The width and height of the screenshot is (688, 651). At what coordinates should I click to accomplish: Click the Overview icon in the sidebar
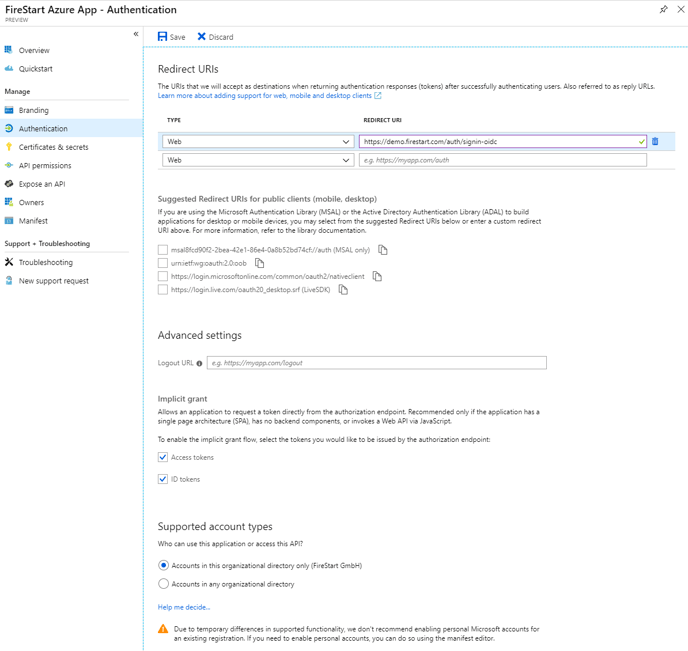9,50
